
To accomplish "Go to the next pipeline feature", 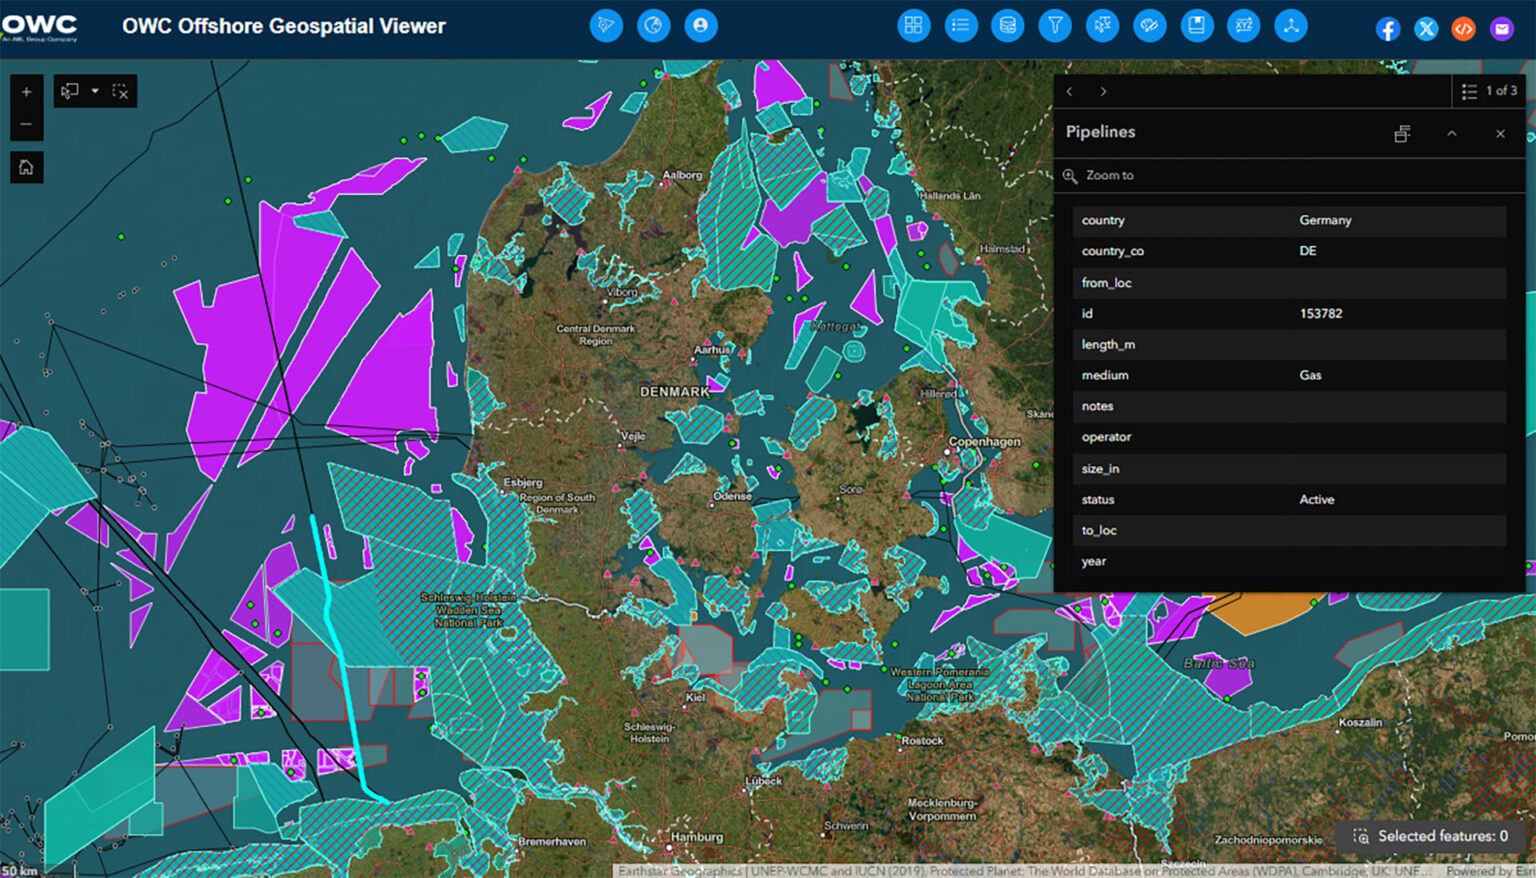I will coord(1103,91).
